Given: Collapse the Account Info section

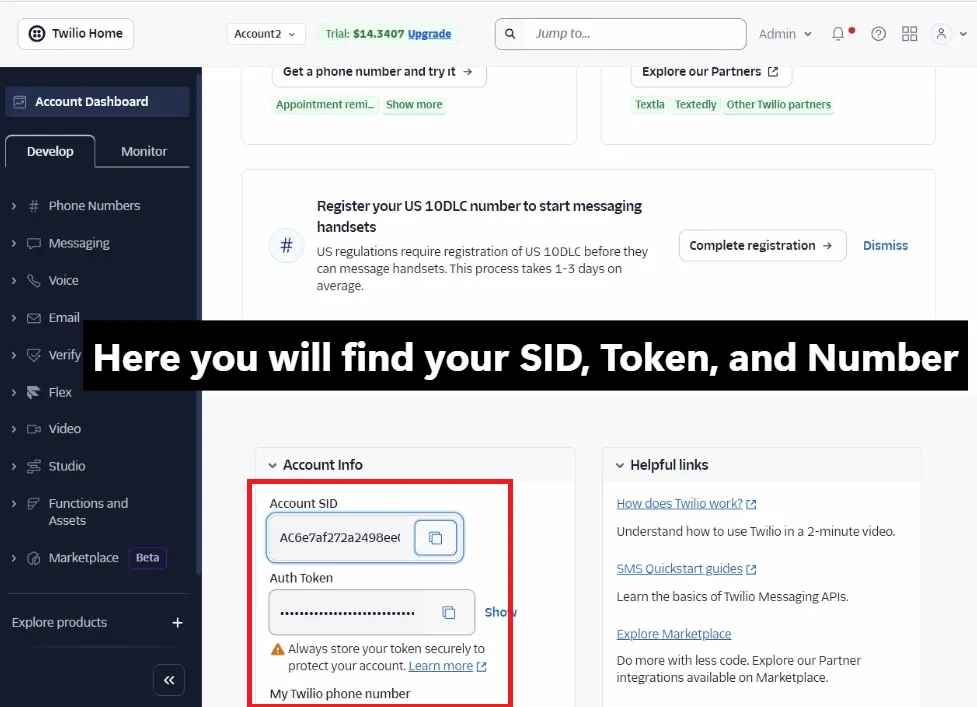Looking at the screenshot, I should 272,464.
